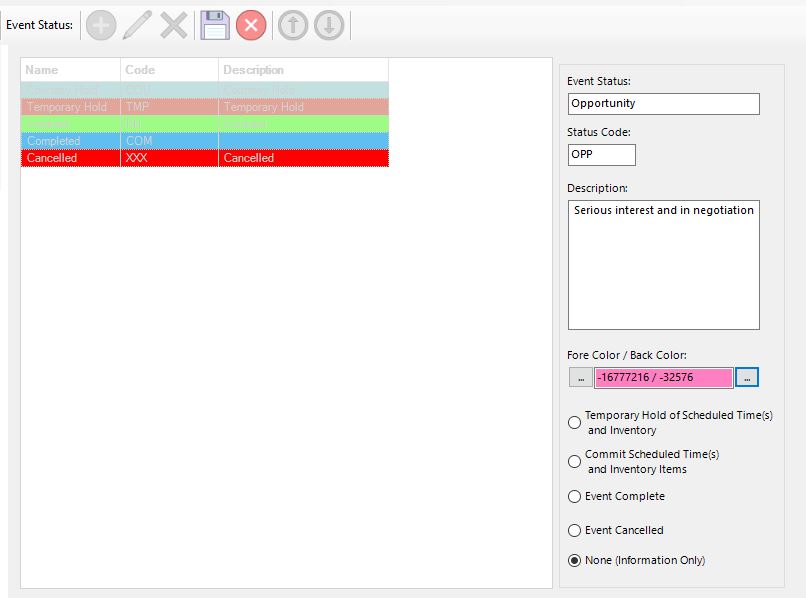Viewport: 806px width, 598px height.
Task: Select None (Information Only) radio button
Action: tap(575, 561)
